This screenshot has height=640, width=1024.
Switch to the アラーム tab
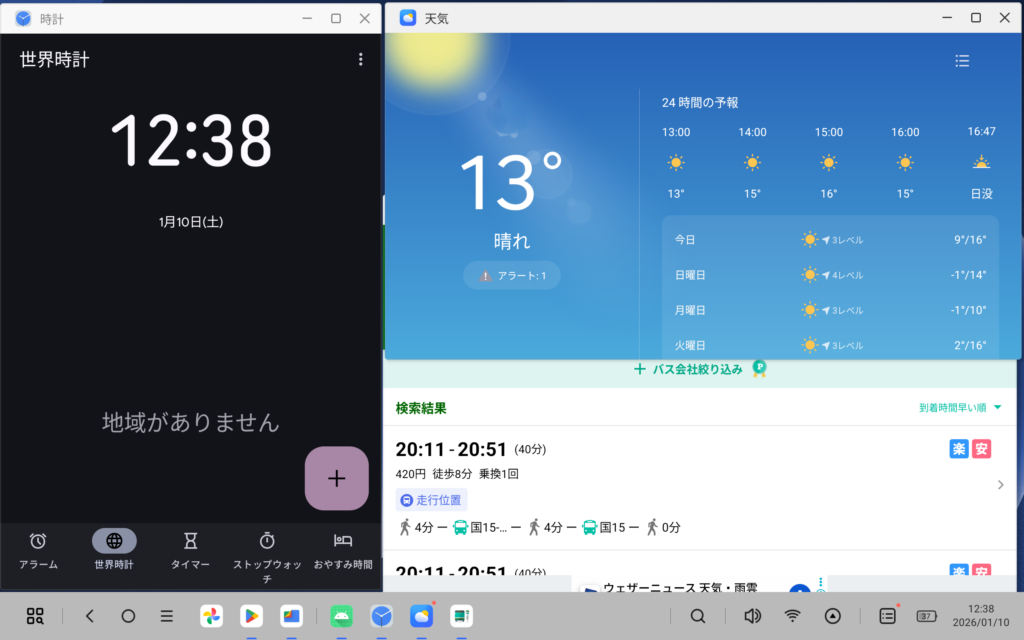coord(38,550)
